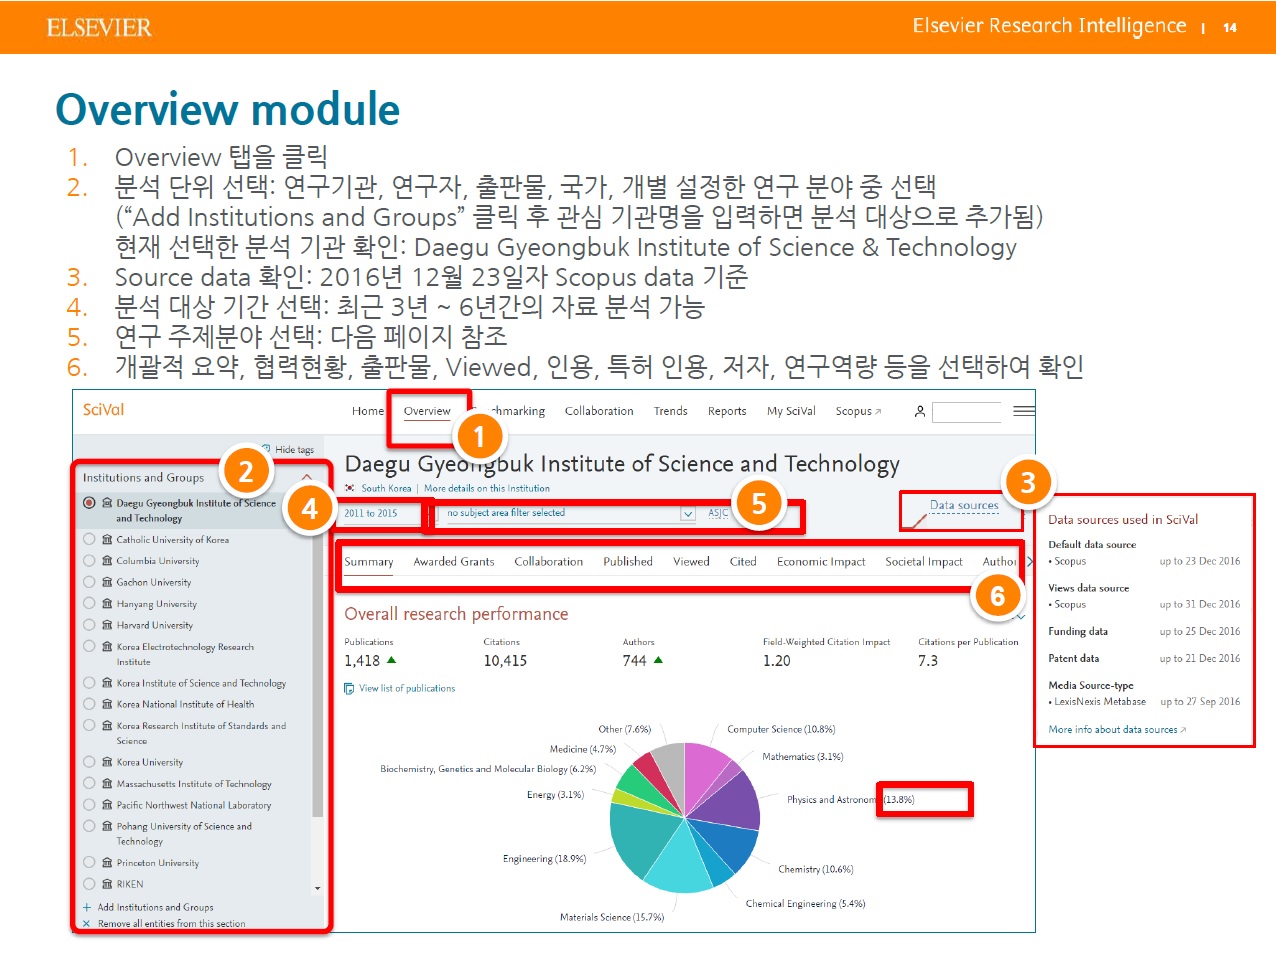
Task: Click the Citations value 10,415
Action: [x=505, y=661]
